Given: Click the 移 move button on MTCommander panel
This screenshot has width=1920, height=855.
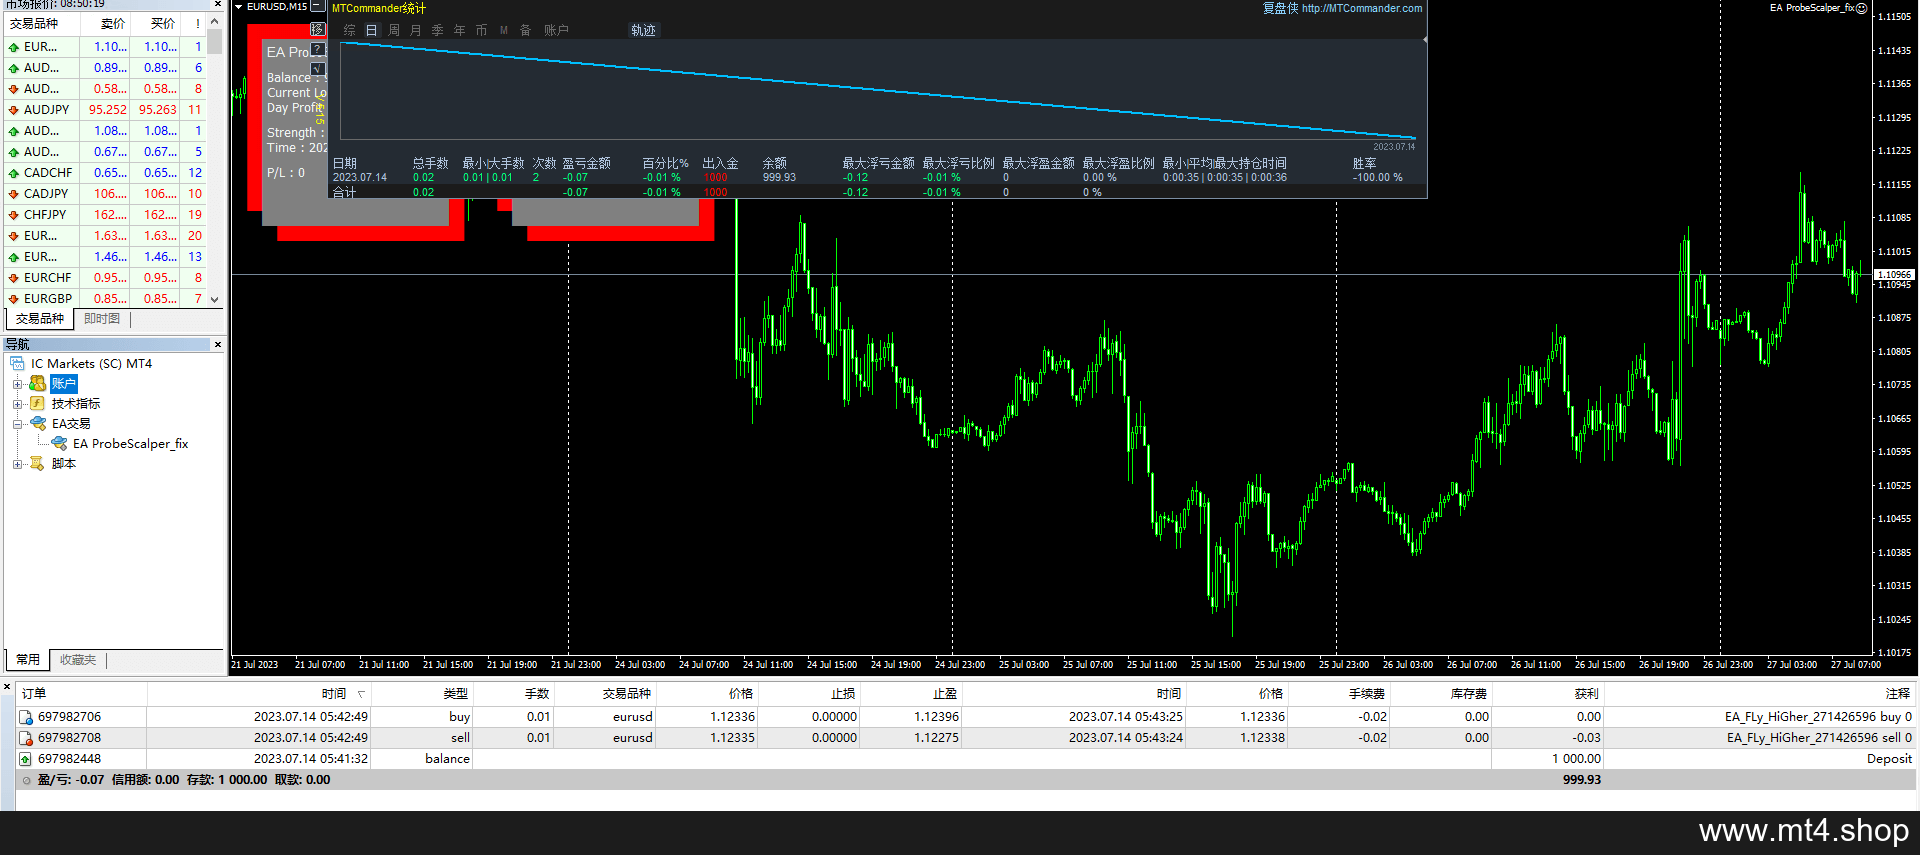Looking at the screenshot, I should [318, 29].
